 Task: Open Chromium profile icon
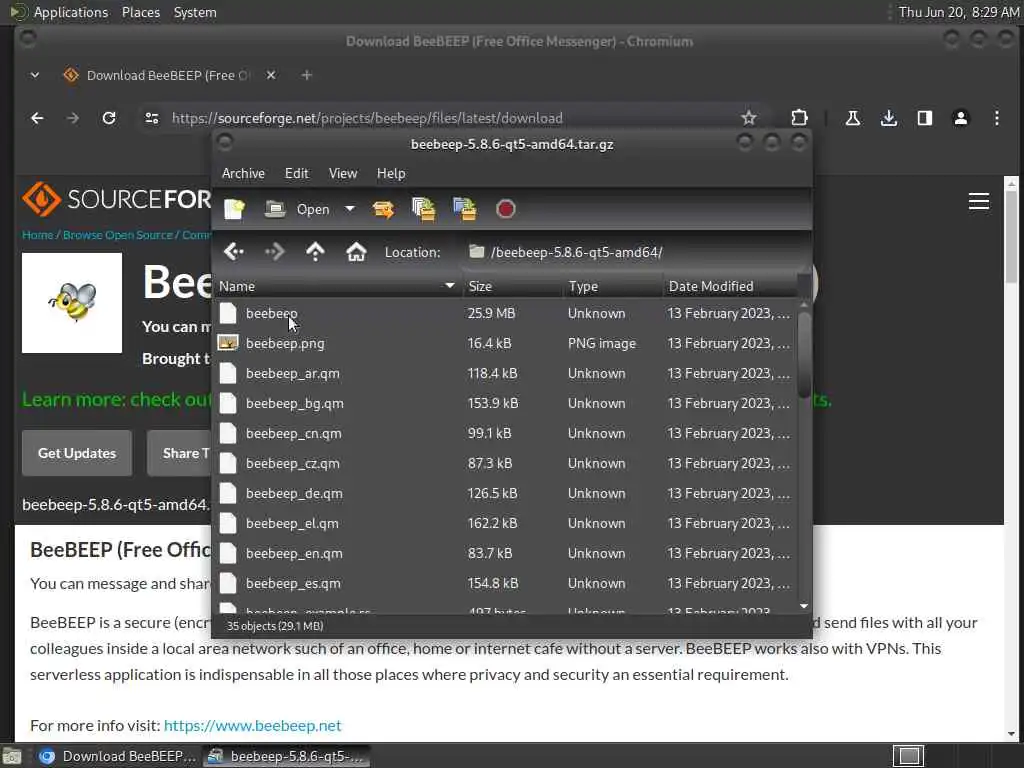coord(961,118)
